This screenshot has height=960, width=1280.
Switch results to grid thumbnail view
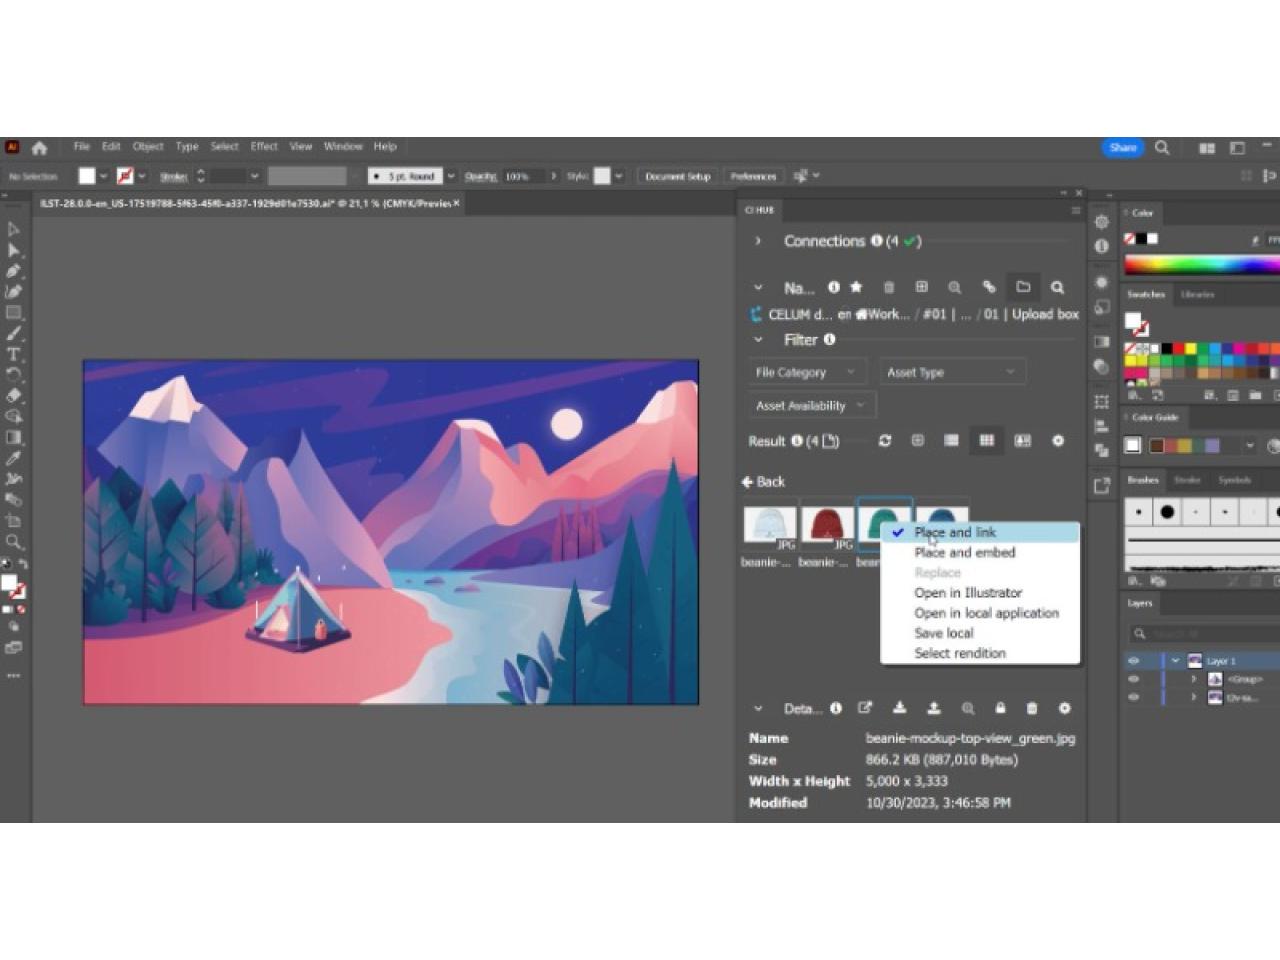click(x=986, y=441)
